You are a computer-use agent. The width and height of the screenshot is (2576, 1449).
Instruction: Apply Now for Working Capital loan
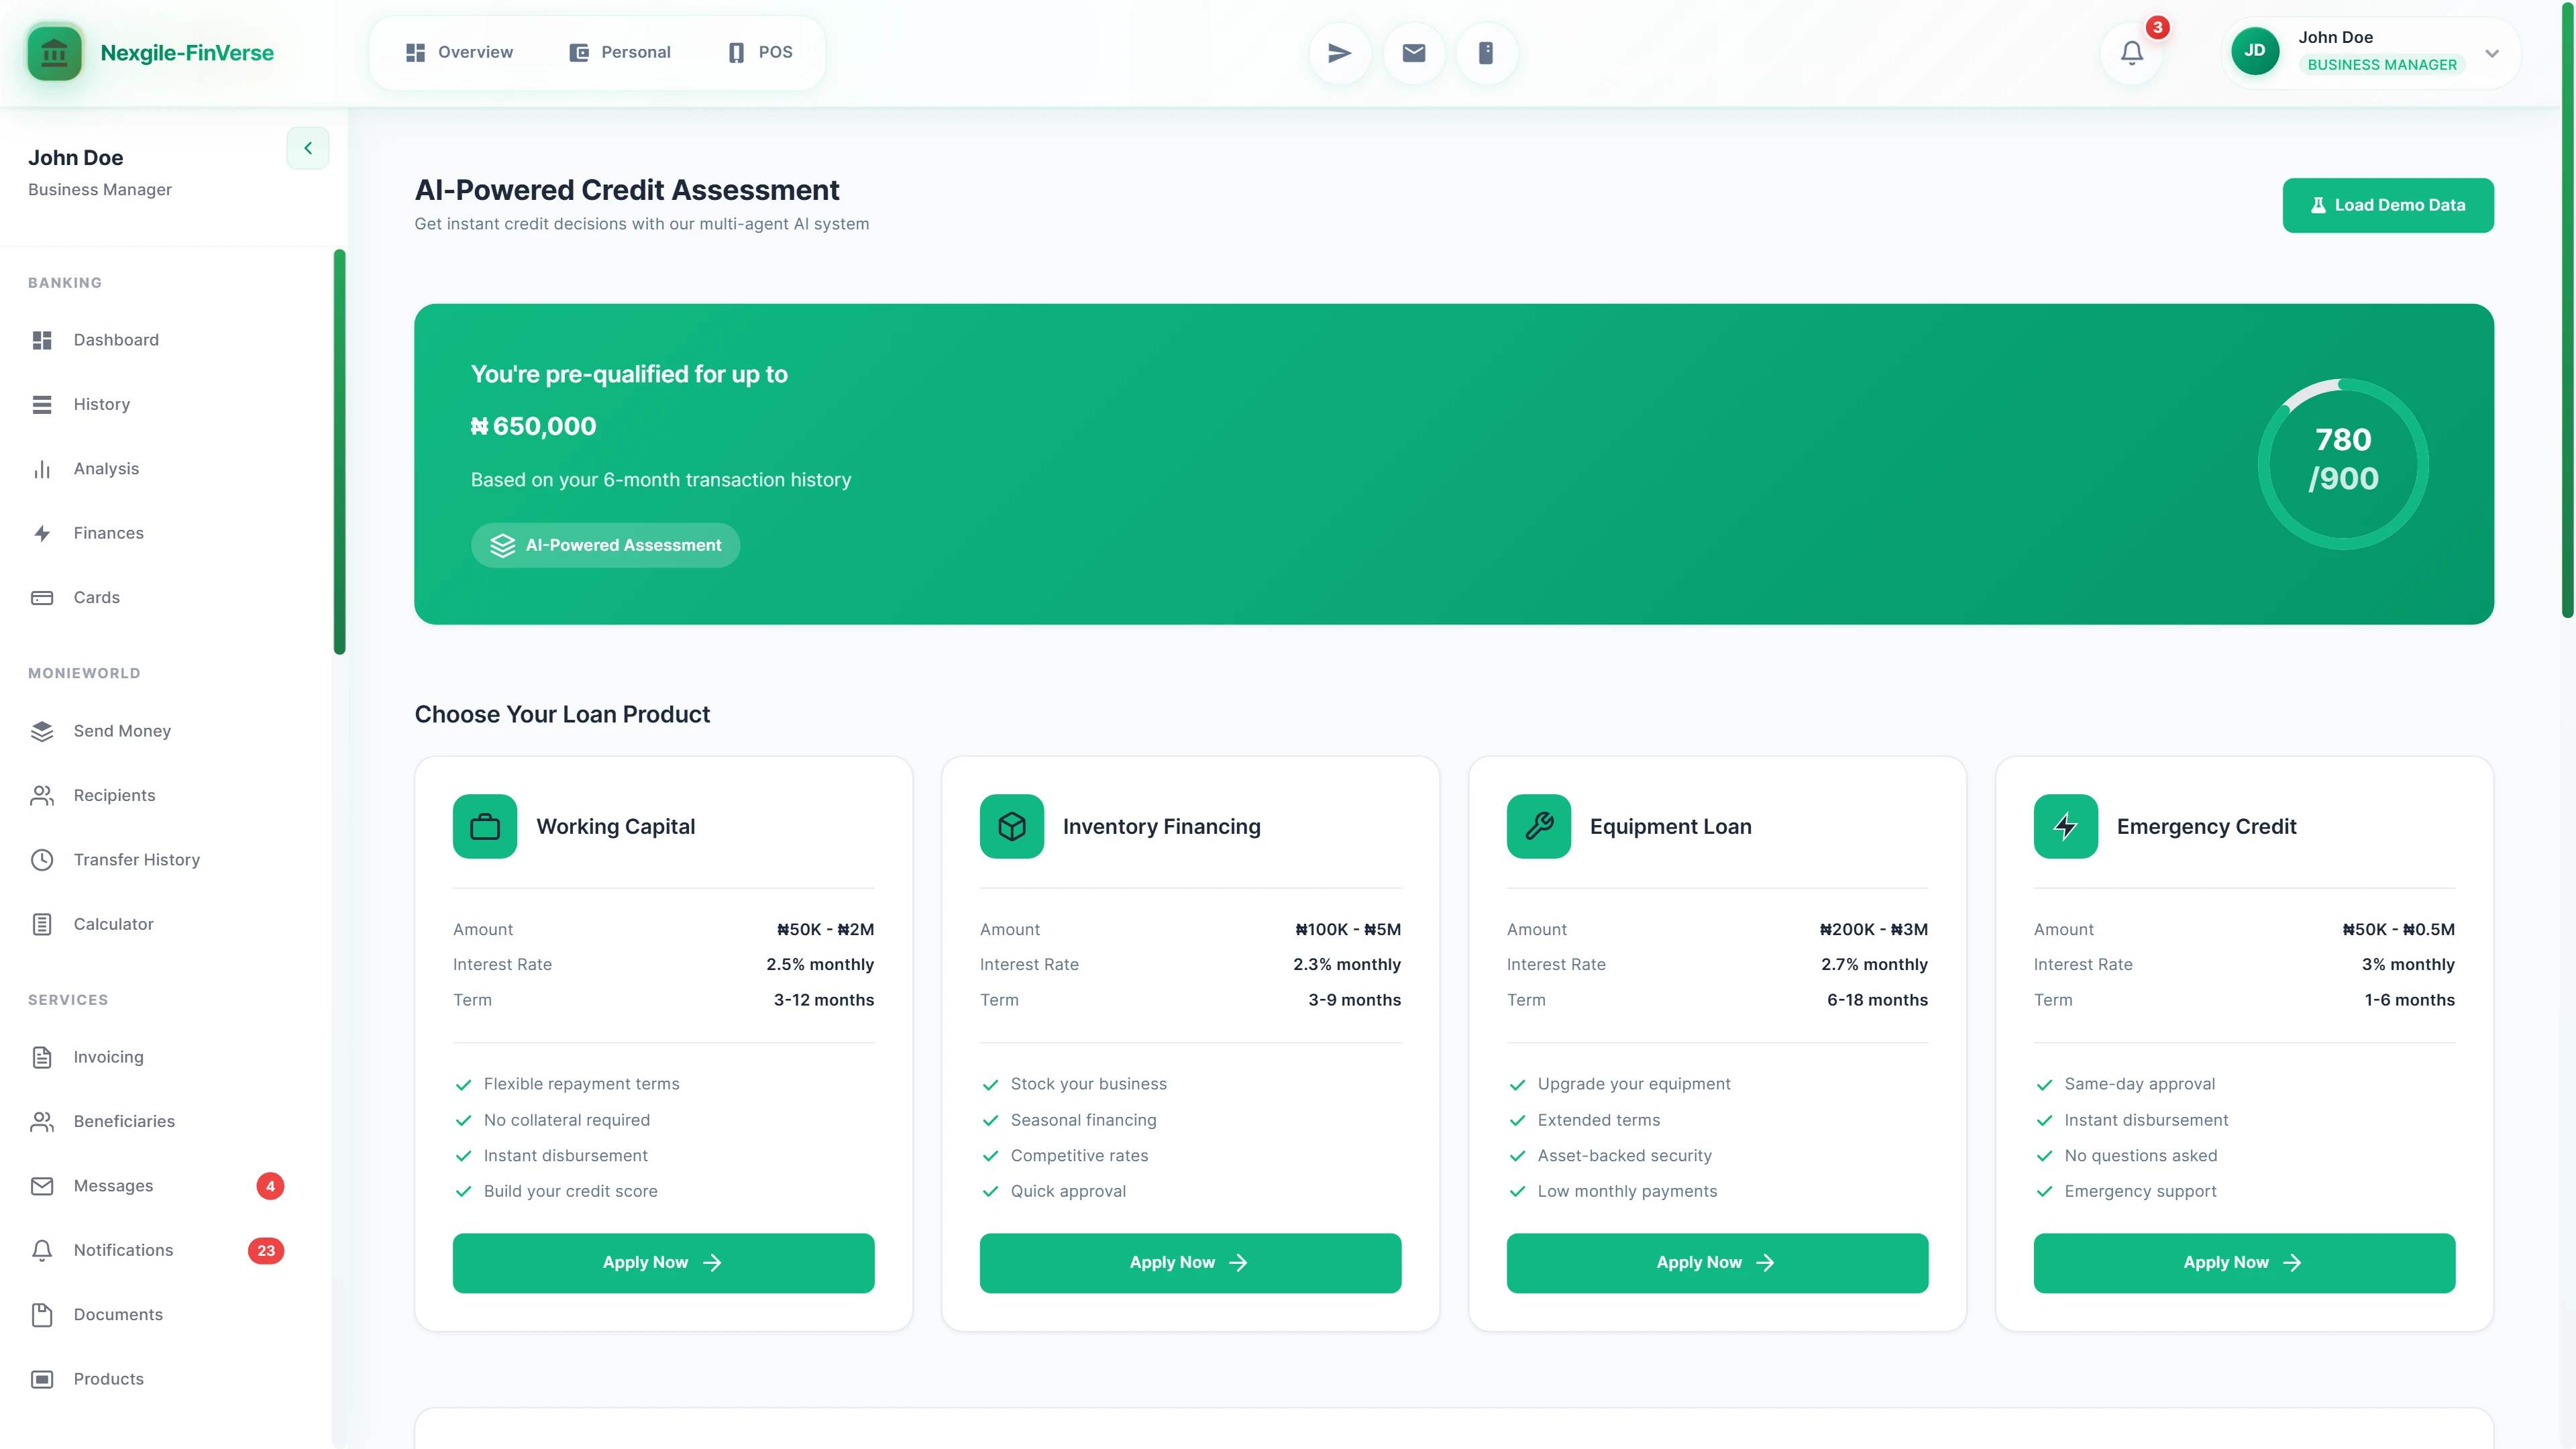(662, 1262)
